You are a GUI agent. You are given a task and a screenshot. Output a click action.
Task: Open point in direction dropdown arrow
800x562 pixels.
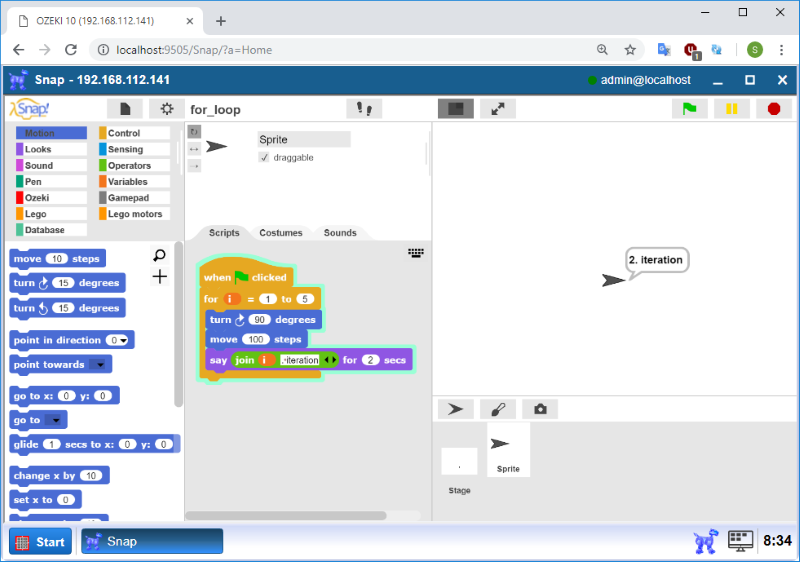tap(123, 341)
